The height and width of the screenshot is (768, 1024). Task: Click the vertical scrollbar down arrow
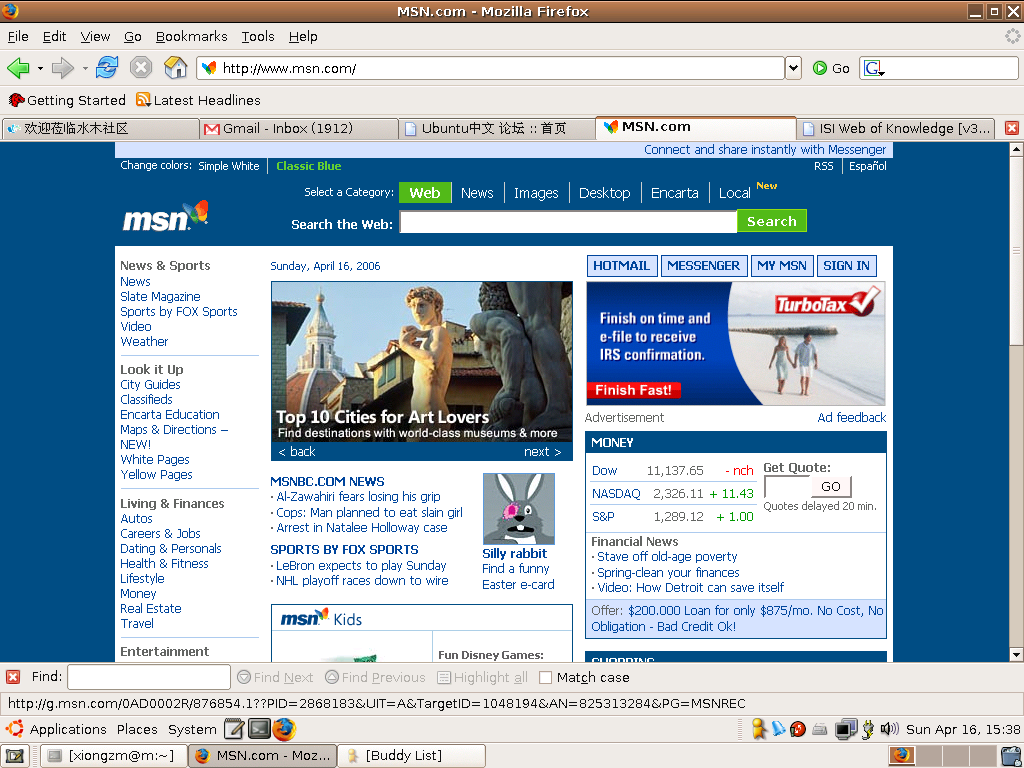(1016, 654)
